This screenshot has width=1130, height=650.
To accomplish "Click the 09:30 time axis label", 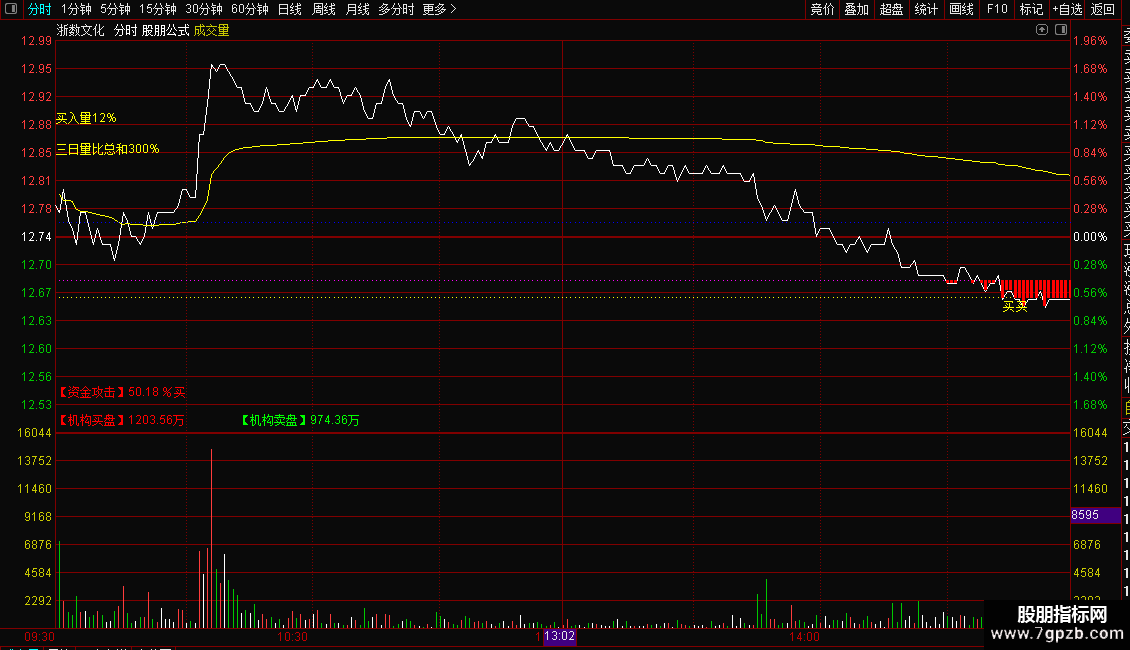I will tap(40, 637).
